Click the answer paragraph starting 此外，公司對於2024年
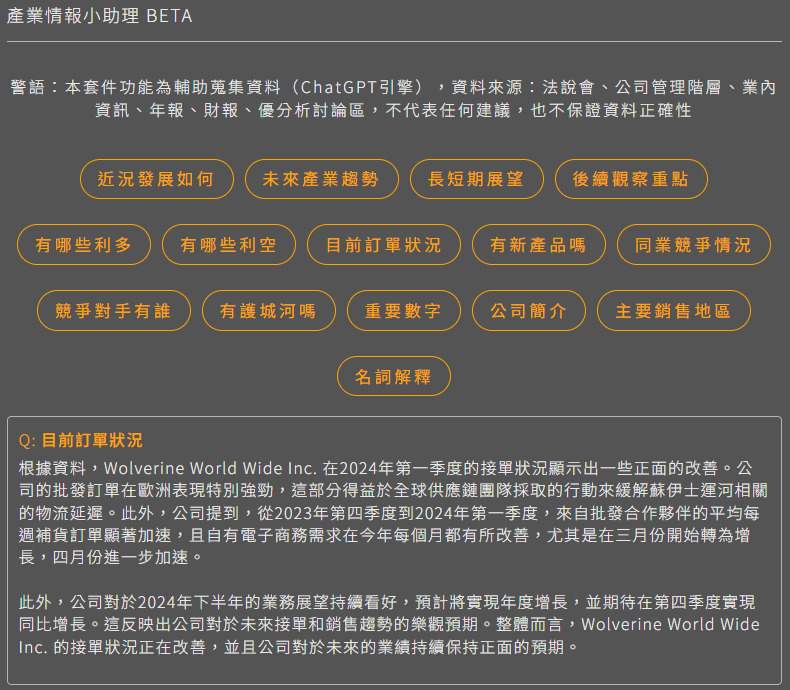 click(389, 625)
